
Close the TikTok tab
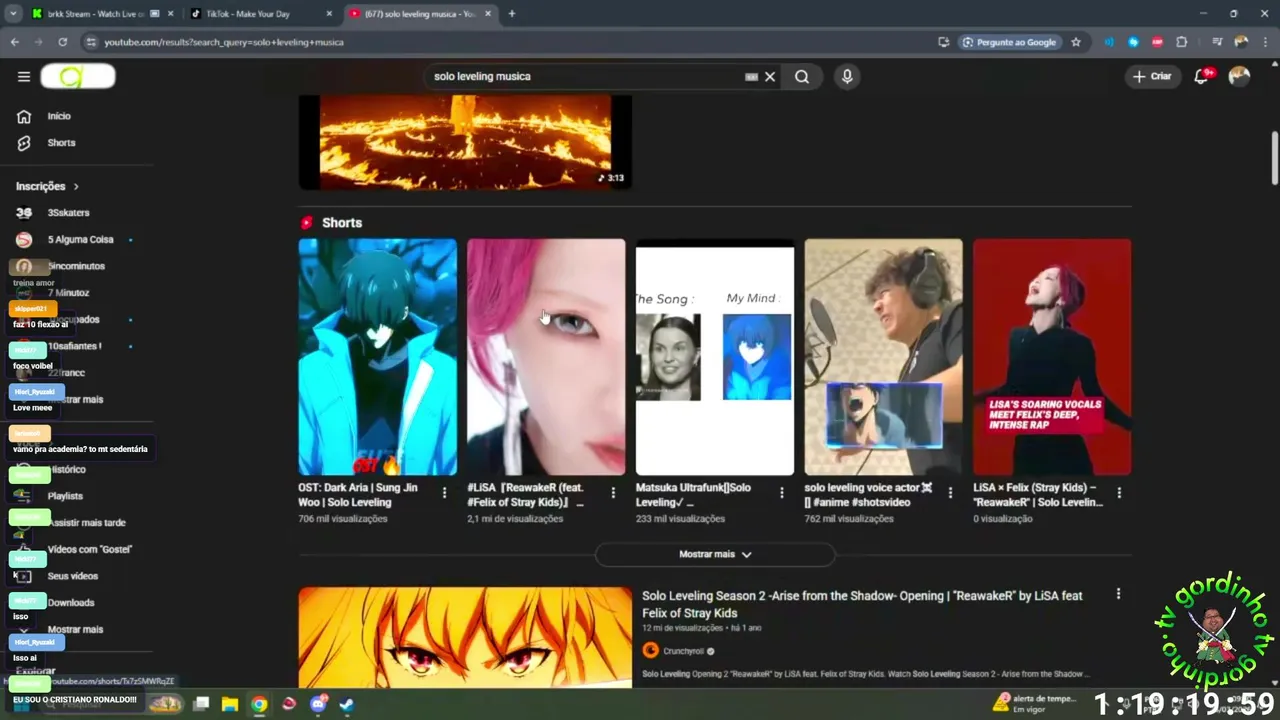329,14
